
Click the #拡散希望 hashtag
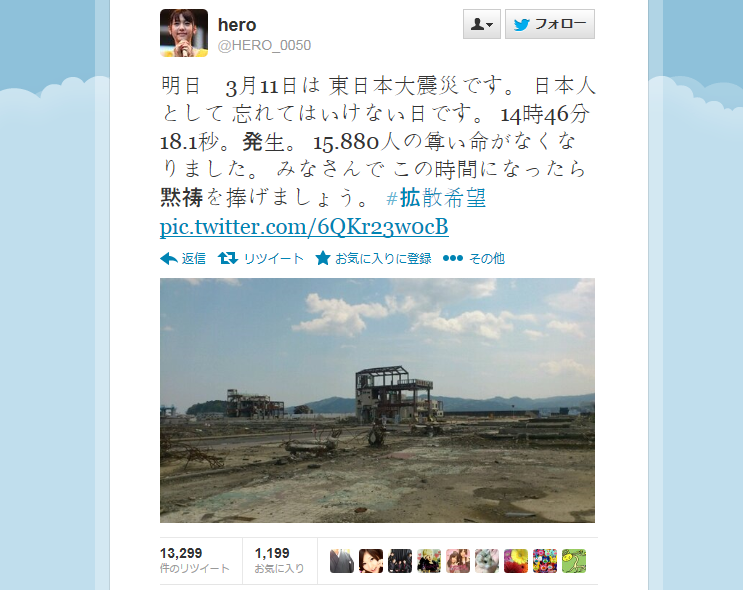(x=436, y=198)
